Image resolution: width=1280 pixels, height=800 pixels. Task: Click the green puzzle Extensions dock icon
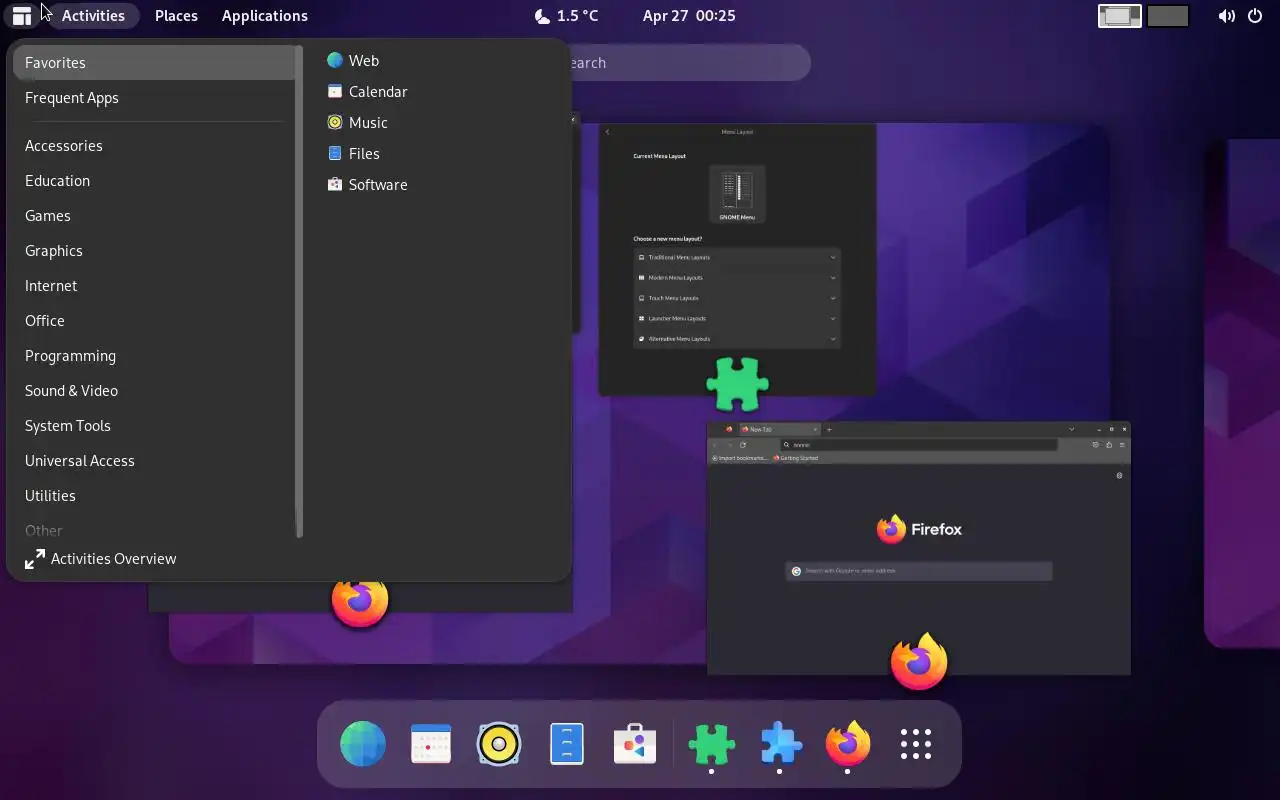pos(712,744)
